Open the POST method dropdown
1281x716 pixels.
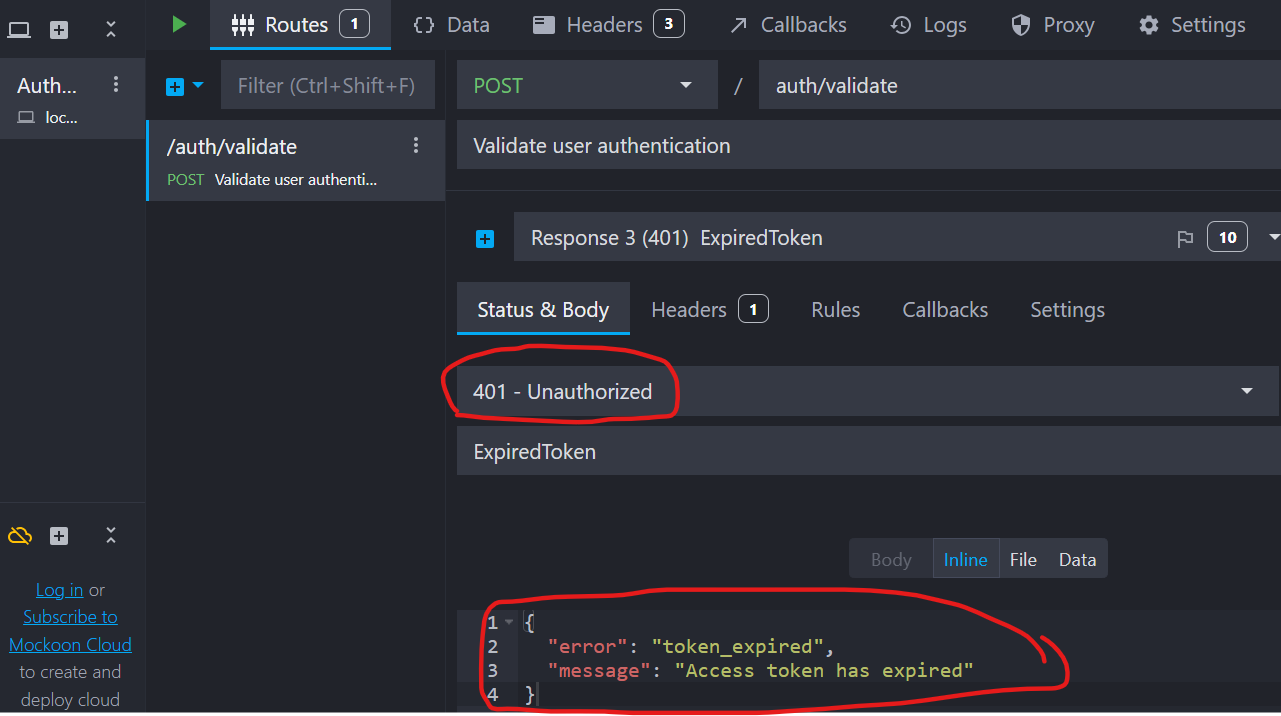587,85
